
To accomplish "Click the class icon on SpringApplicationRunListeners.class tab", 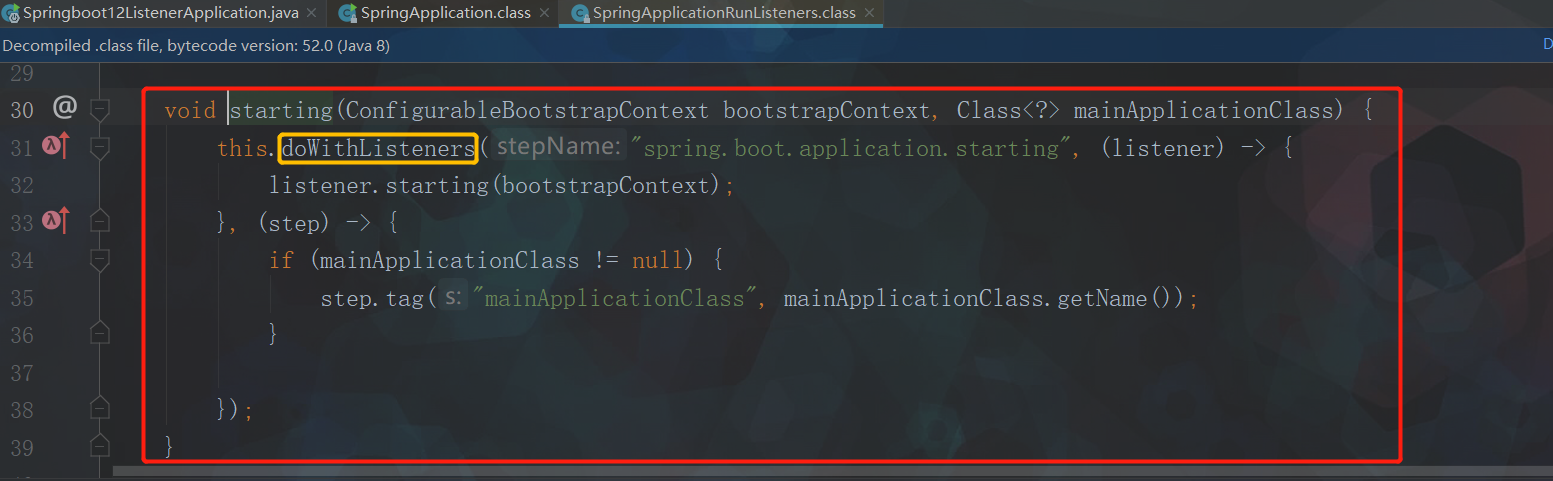I will tap(578, 14).
